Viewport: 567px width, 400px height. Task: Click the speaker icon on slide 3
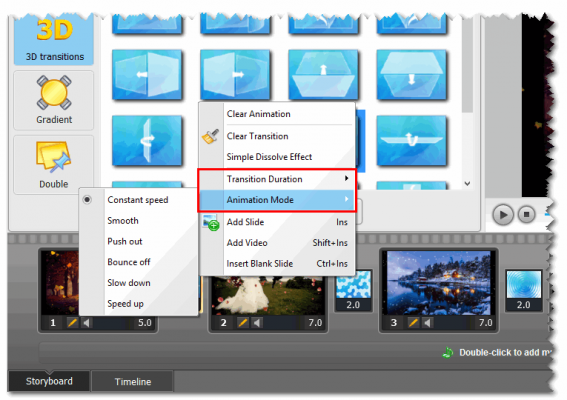[x=427, y=322]
